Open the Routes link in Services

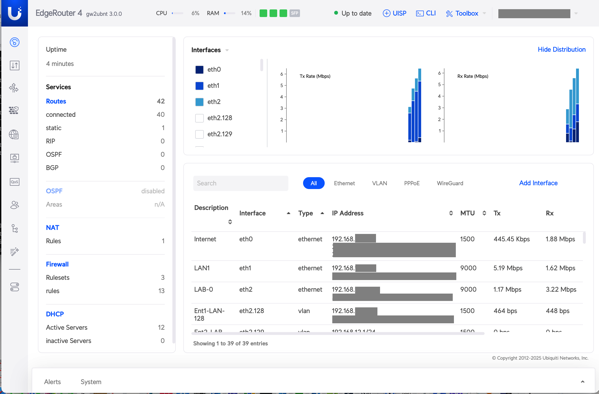(56, 101)
